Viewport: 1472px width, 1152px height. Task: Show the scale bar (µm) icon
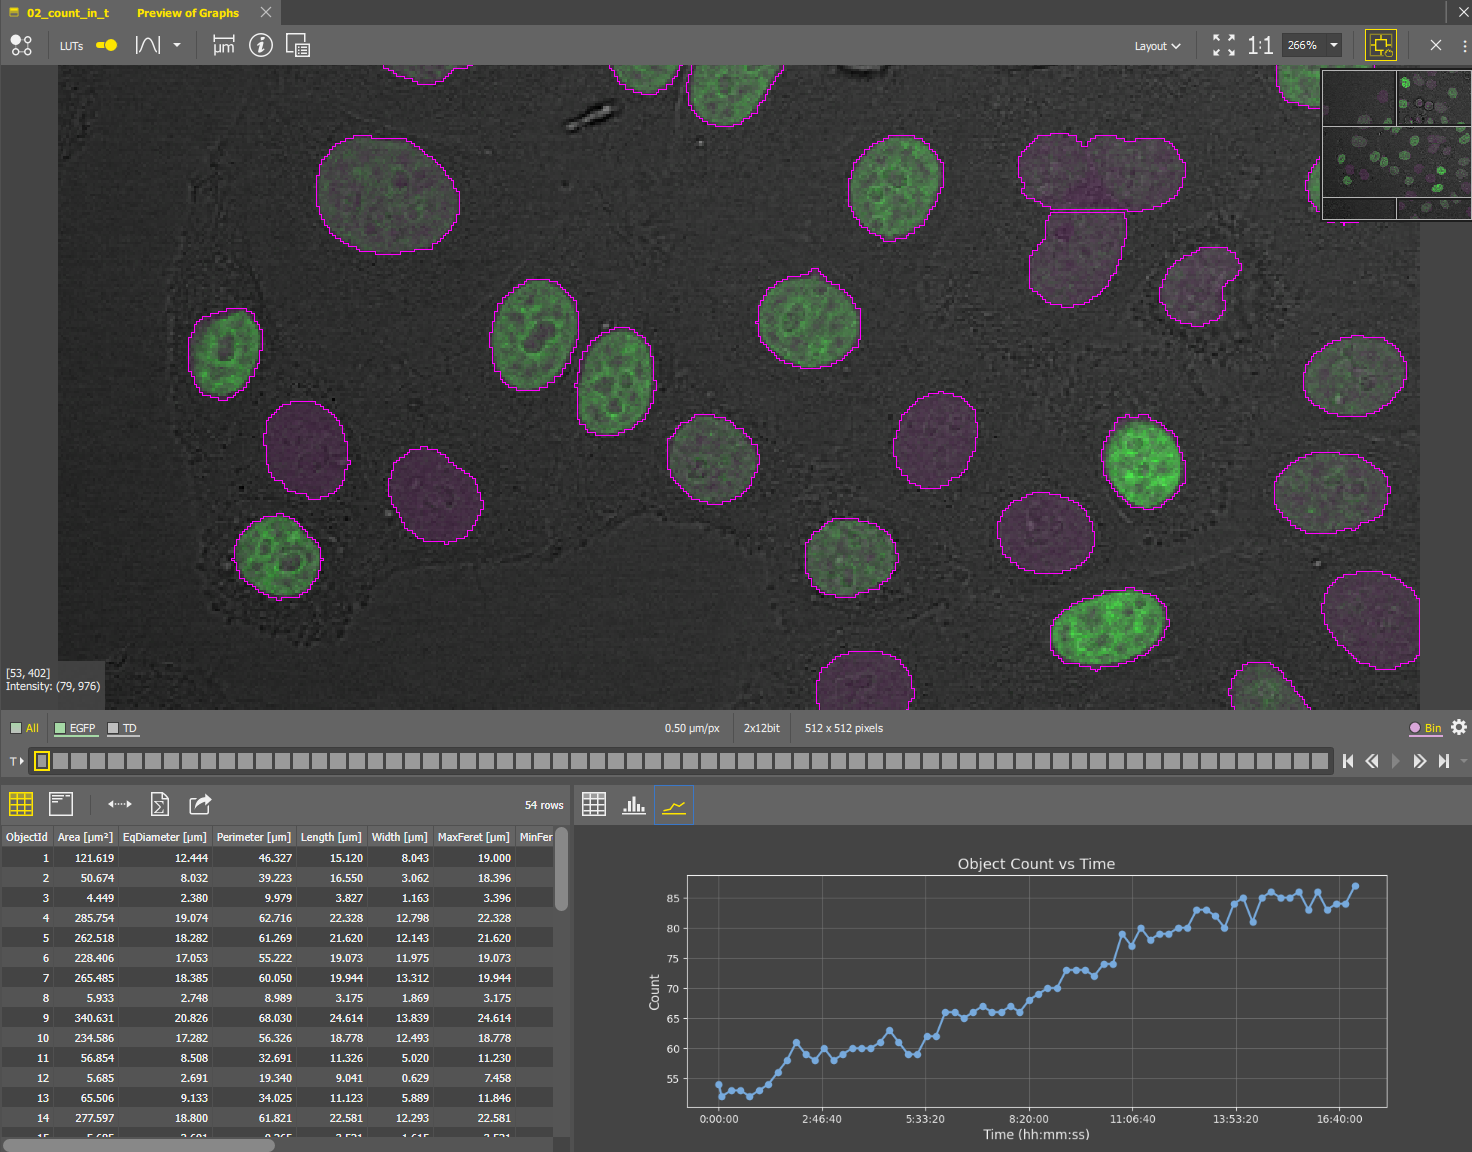tap(224, 45)
